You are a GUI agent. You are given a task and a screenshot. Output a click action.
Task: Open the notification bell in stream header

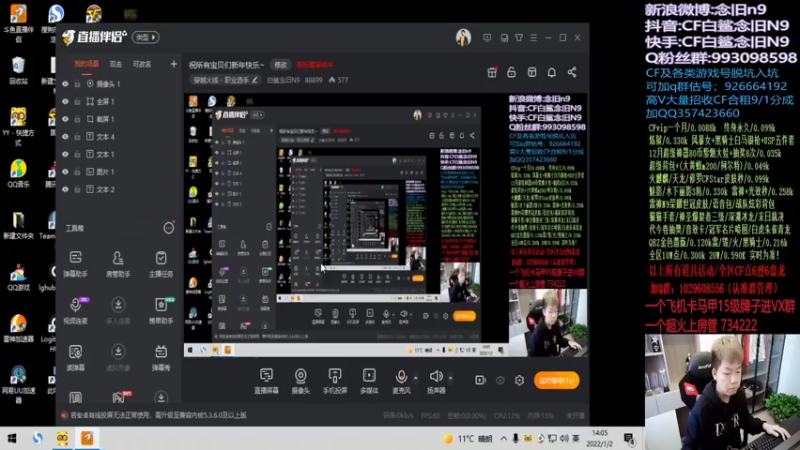[x=552, y=72]
